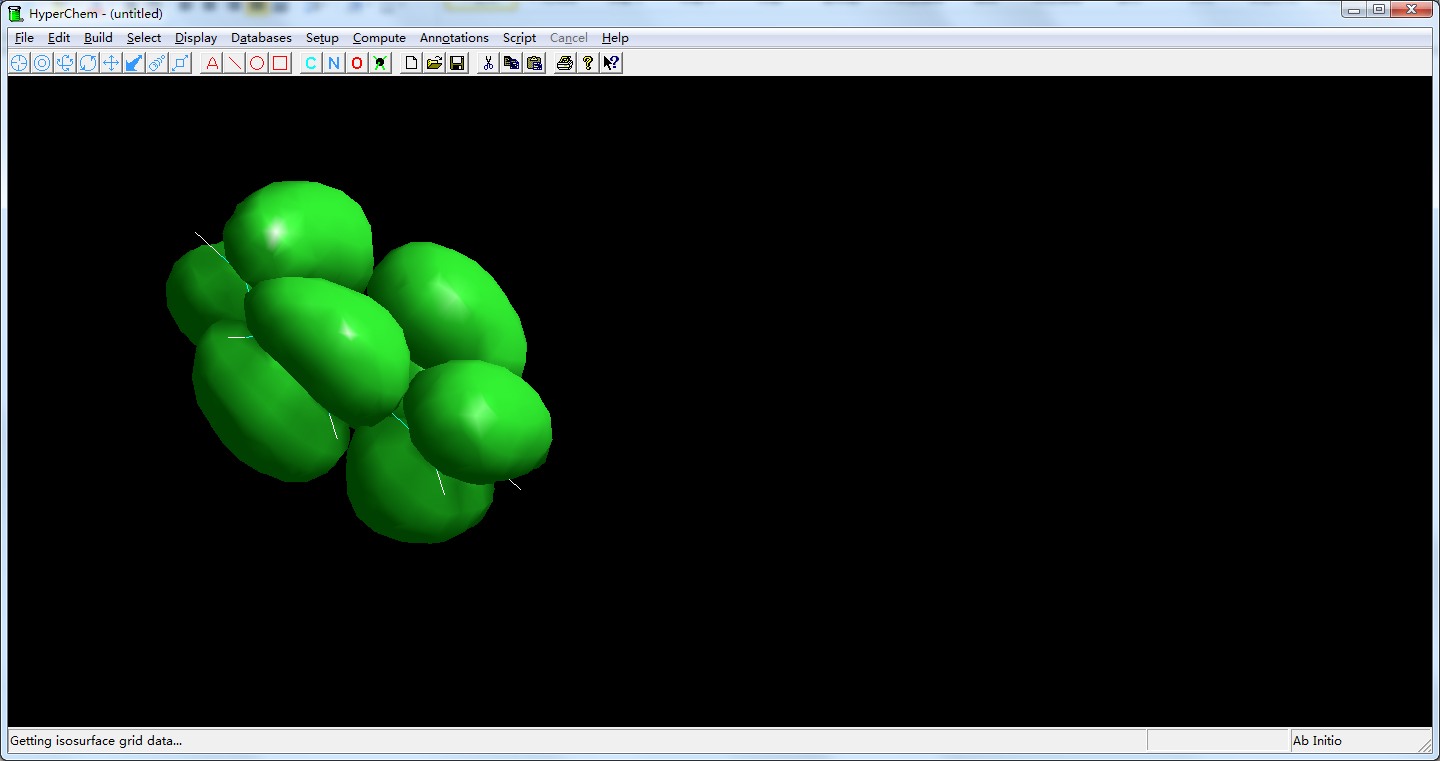The image size is (1440, 761).
Task: Choose the Translate (XY move) tool
Action: (111, 63)
